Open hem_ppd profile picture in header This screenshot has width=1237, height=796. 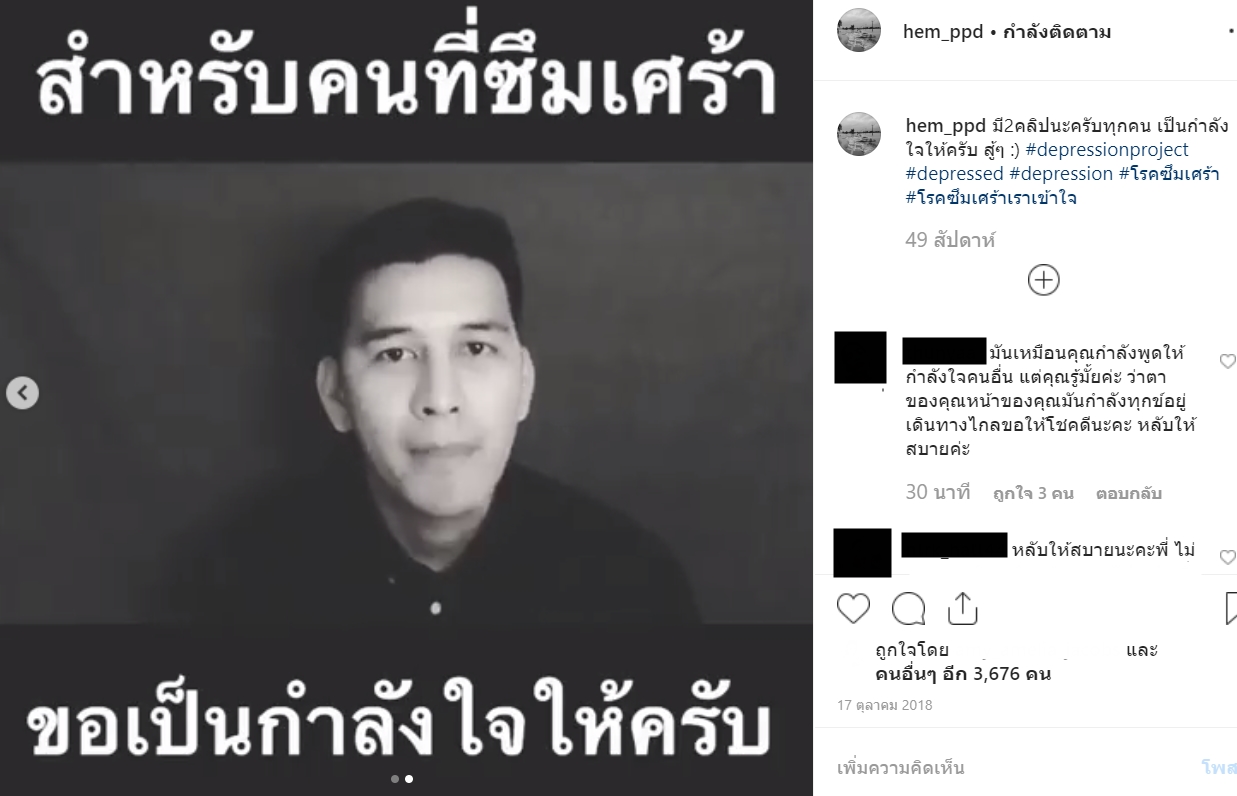pyautogui.click(x=859, y=30)
